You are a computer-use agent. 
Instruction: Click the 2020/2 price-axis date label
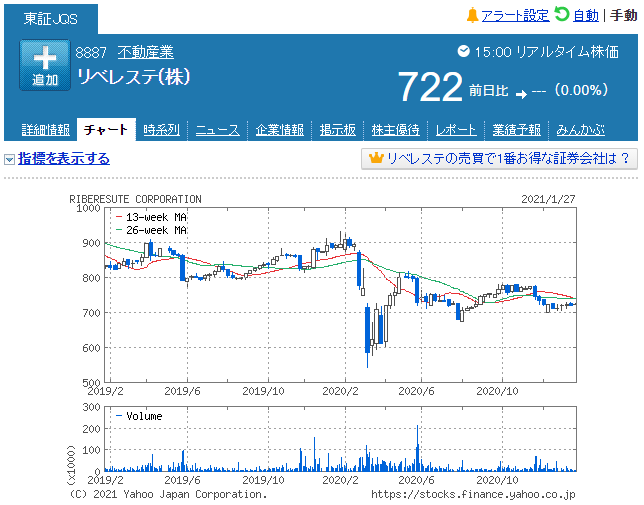[340, 391]
